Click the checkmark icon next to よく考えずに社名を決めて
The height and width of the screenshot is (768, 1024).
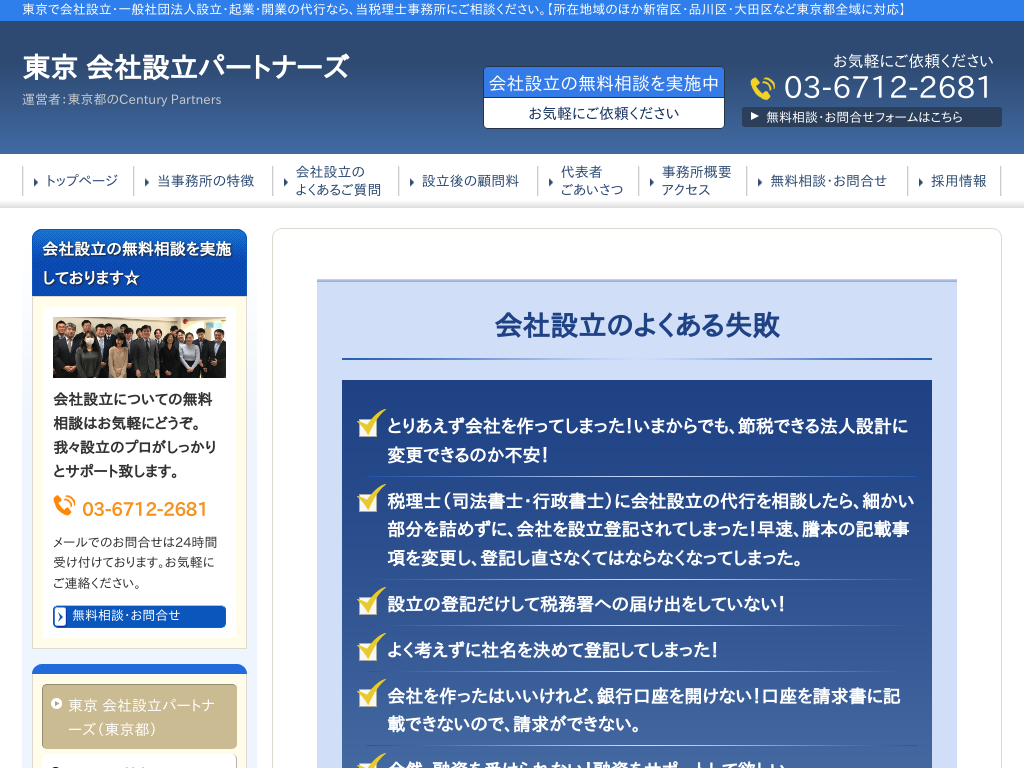[x=371, y=647]
